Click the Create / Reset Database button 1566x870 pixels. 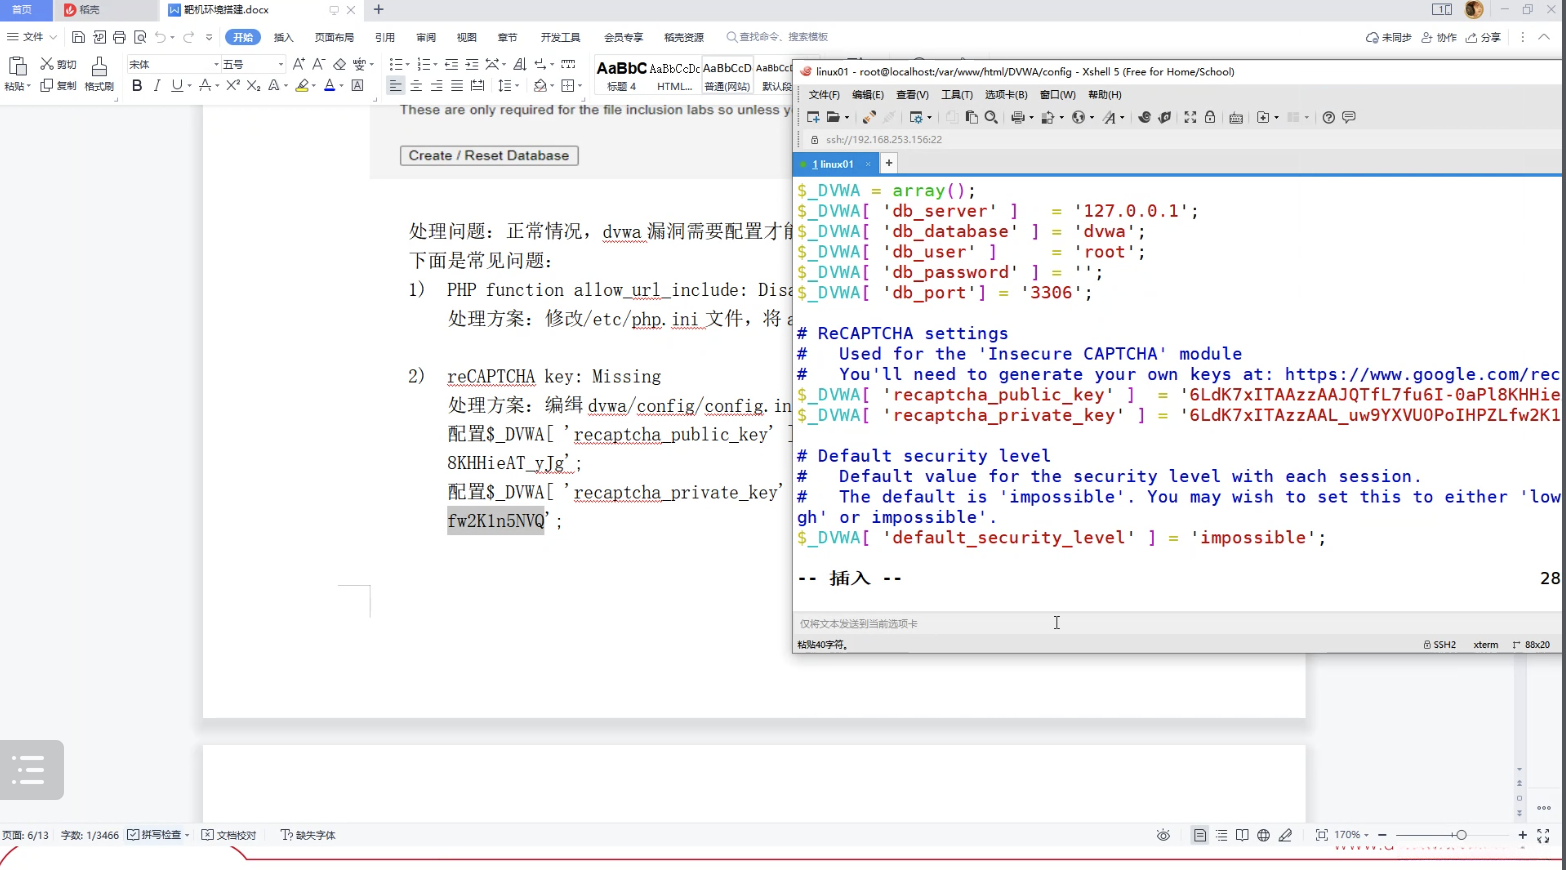tap(489, 155)
